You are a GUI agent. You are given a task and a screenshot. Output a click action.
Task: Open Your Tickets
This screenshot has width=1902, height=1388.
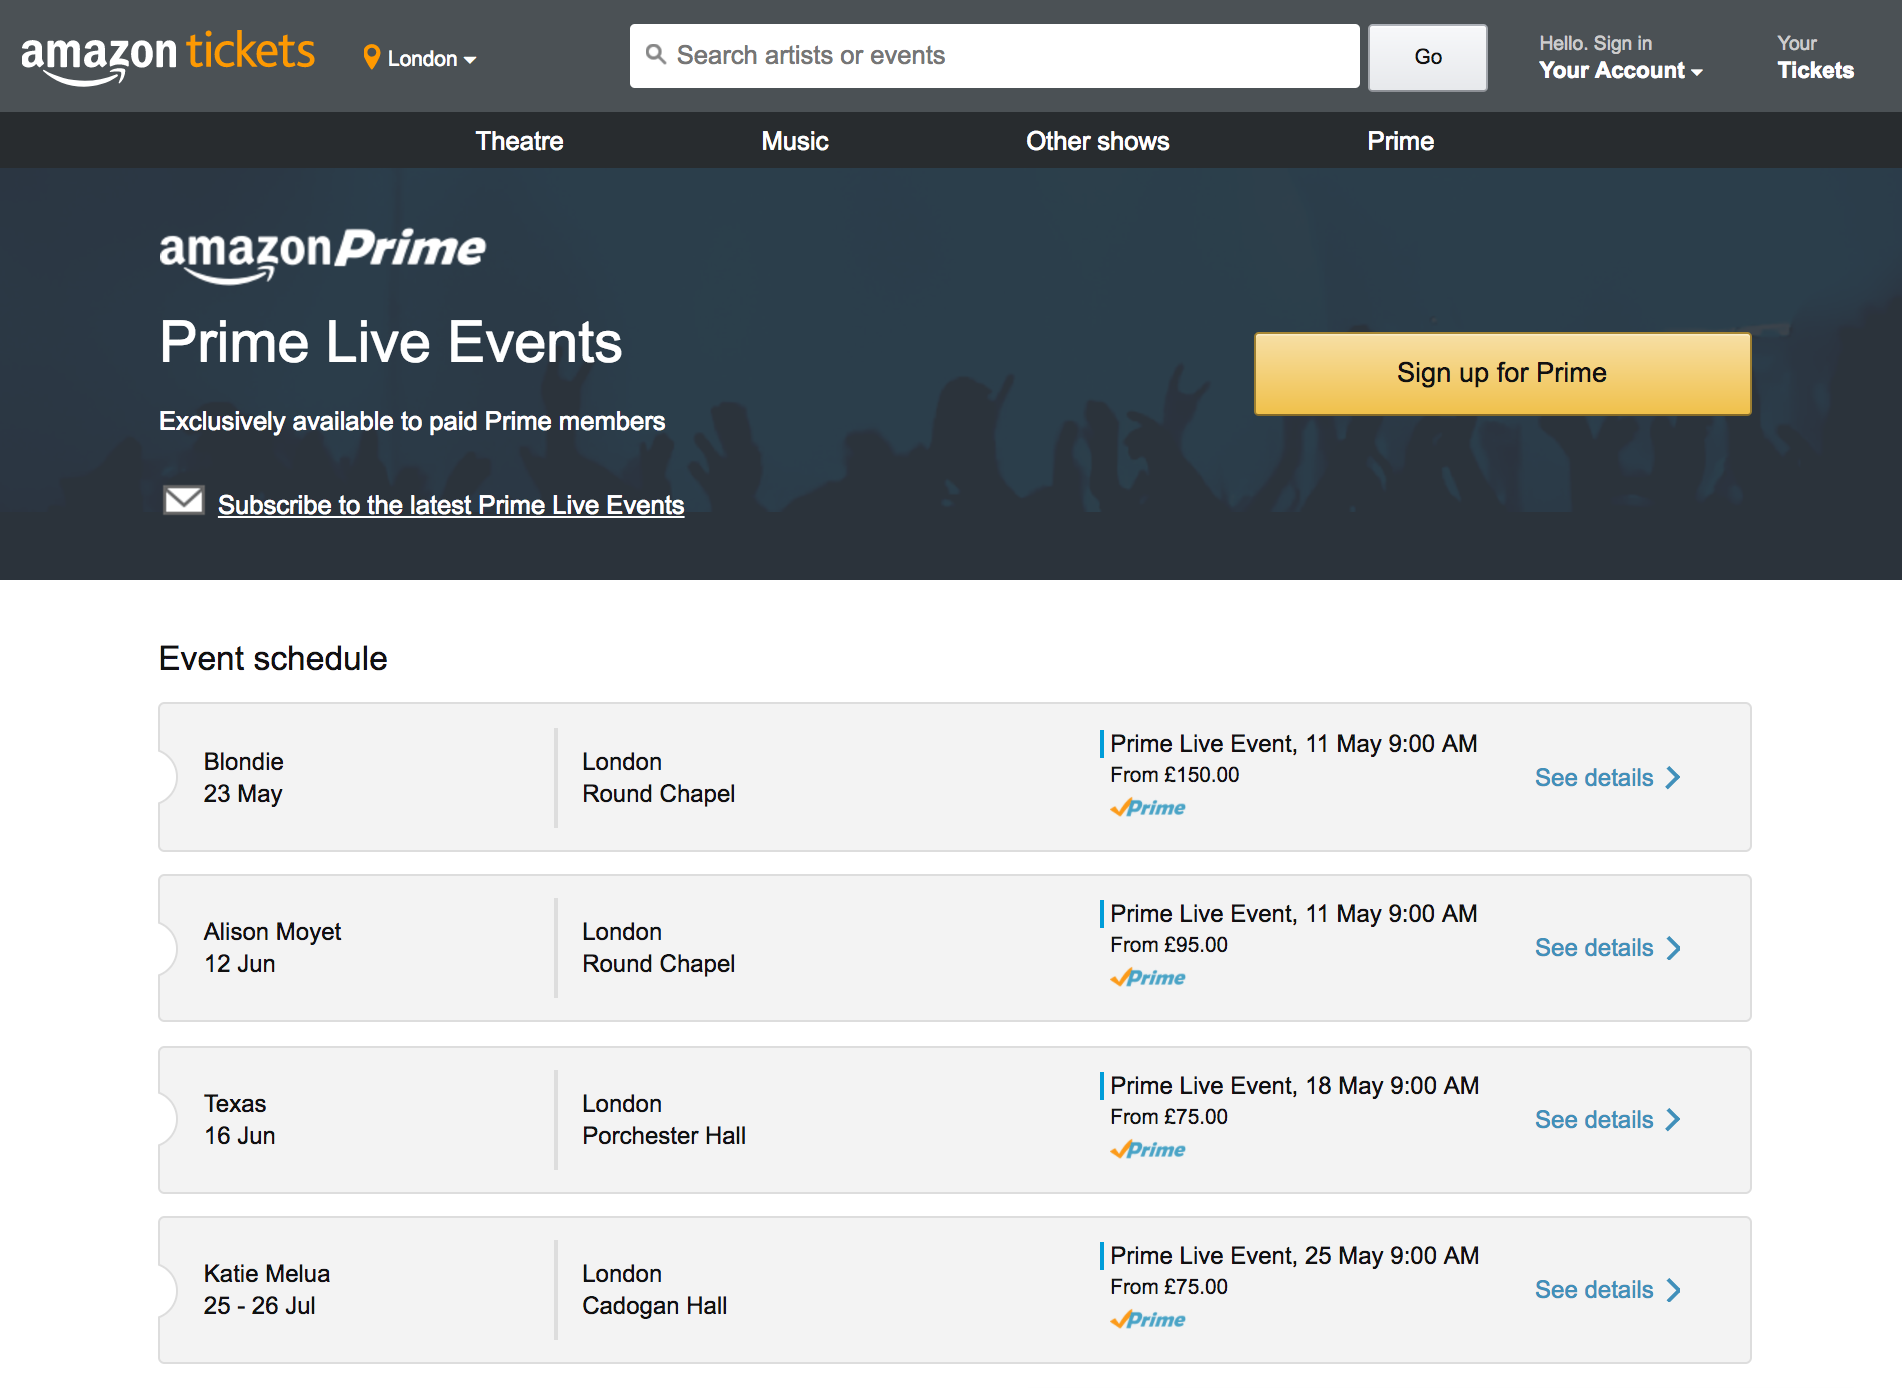point(1815,57)
